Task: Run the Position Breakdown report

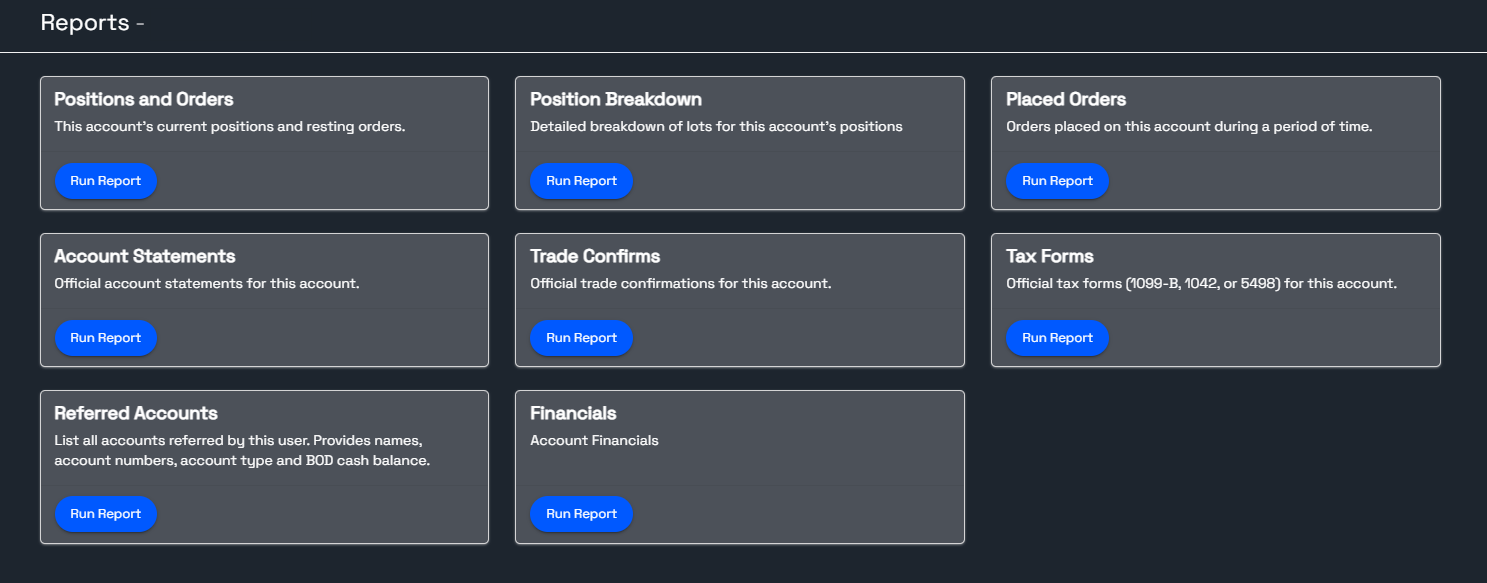Action: point(581,181)
